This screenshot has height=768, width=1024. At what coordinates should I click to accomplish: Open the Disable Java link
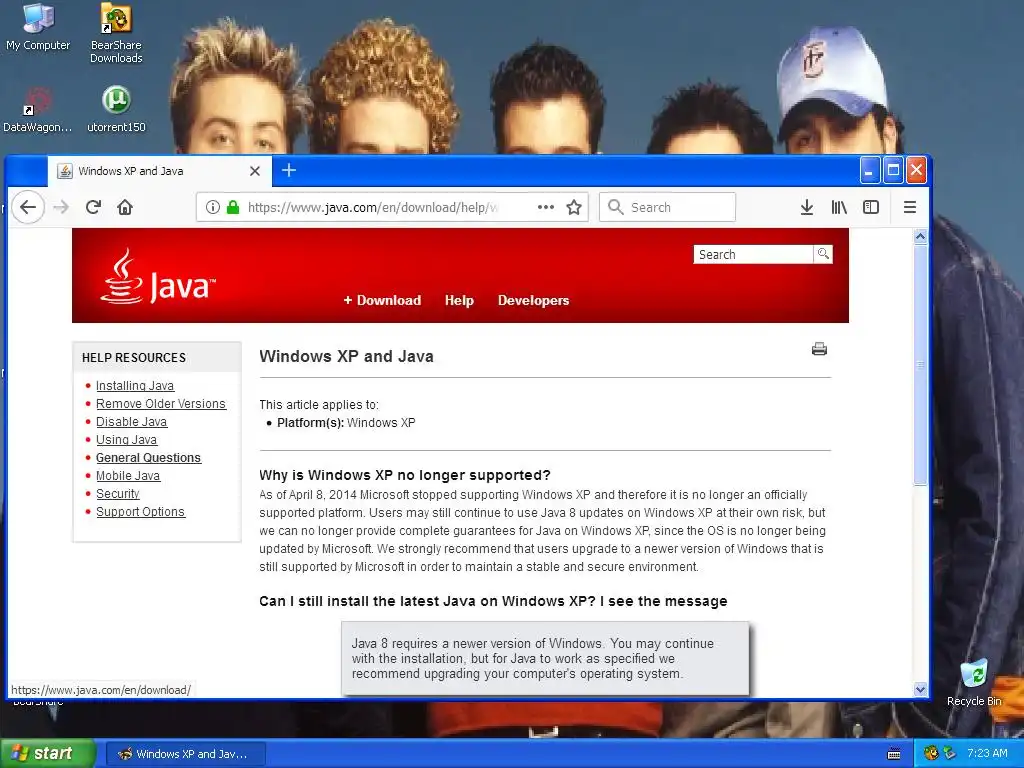(131, 422)
